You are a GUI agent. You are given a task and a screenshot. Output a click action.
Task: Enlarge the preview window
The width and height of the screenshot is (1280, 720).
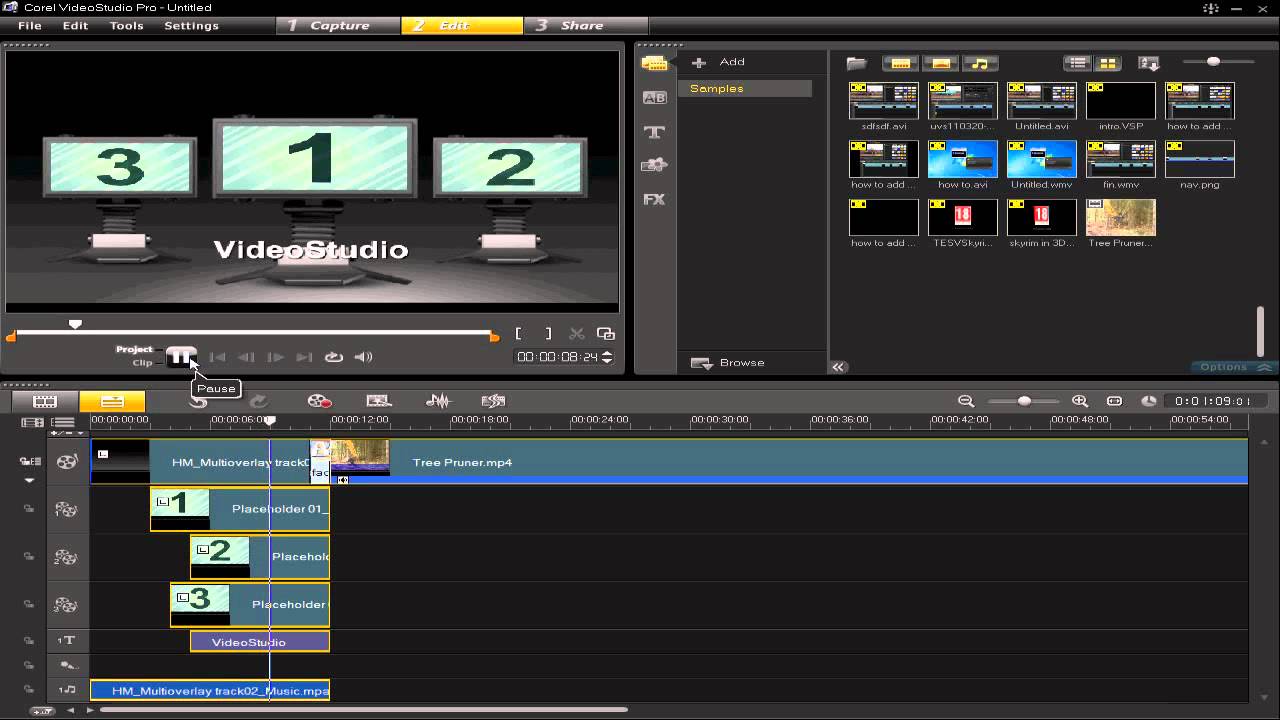[606, 334]
